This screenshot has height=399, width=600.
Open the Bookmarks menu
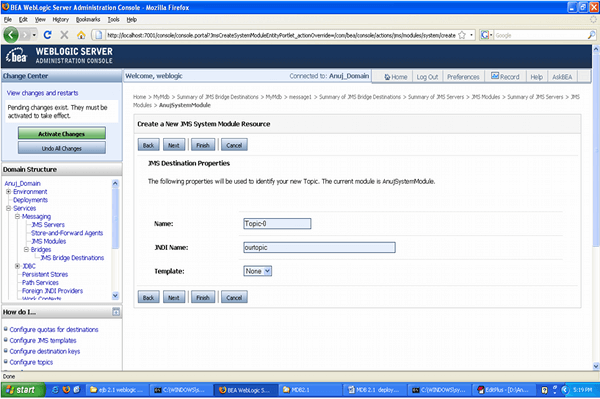[88, 20]
